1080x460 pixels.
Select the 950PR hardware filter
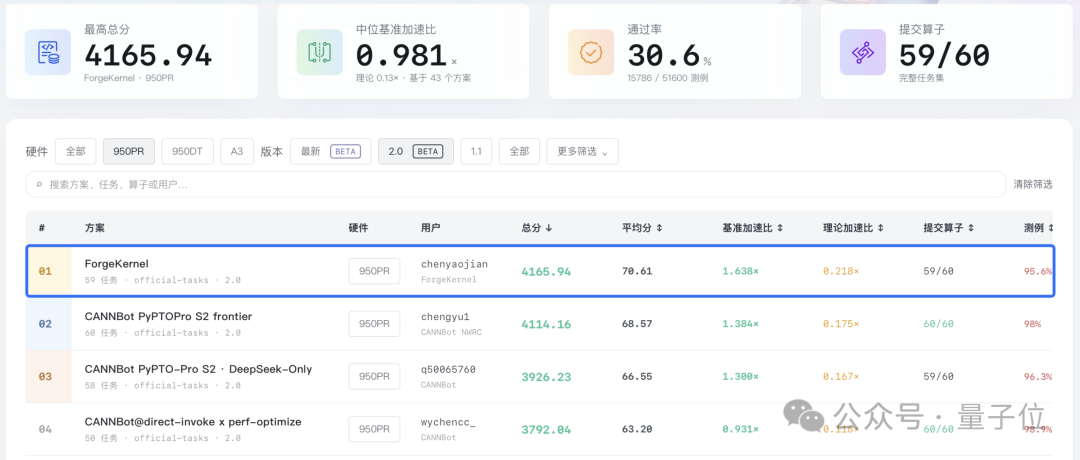click(x=129, y=151)
